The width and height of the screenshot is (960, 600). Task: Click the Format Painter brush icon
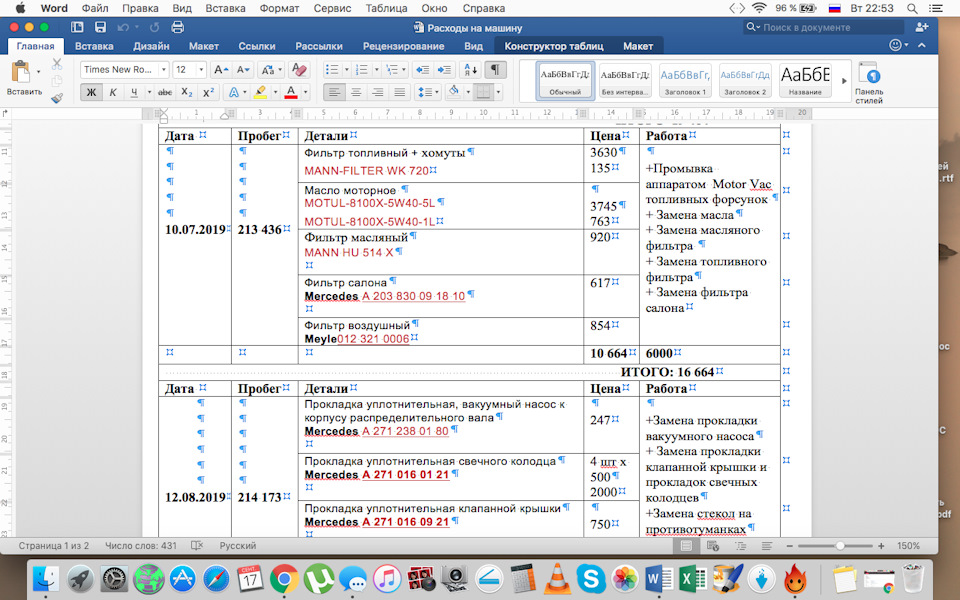tap(57, 98)
